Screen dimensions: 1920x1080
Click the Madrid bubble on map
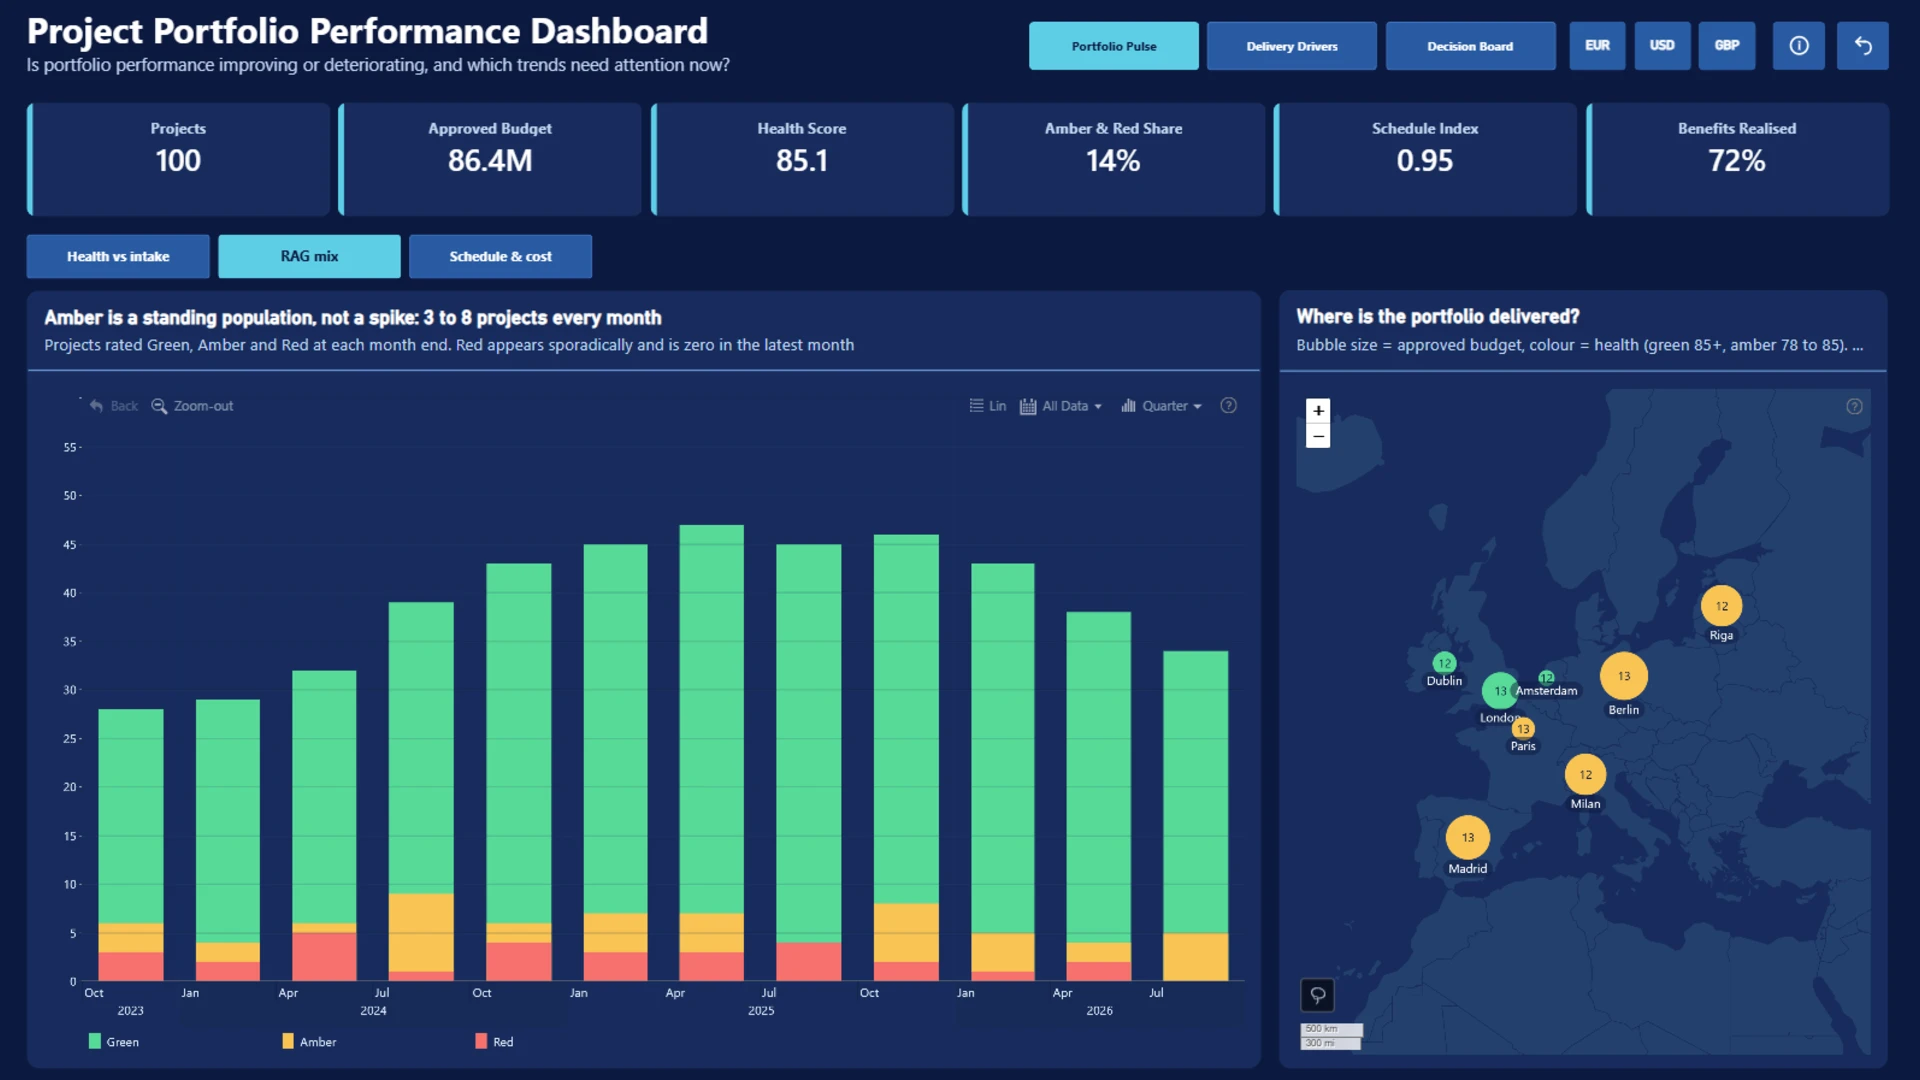click(1467, 838)
